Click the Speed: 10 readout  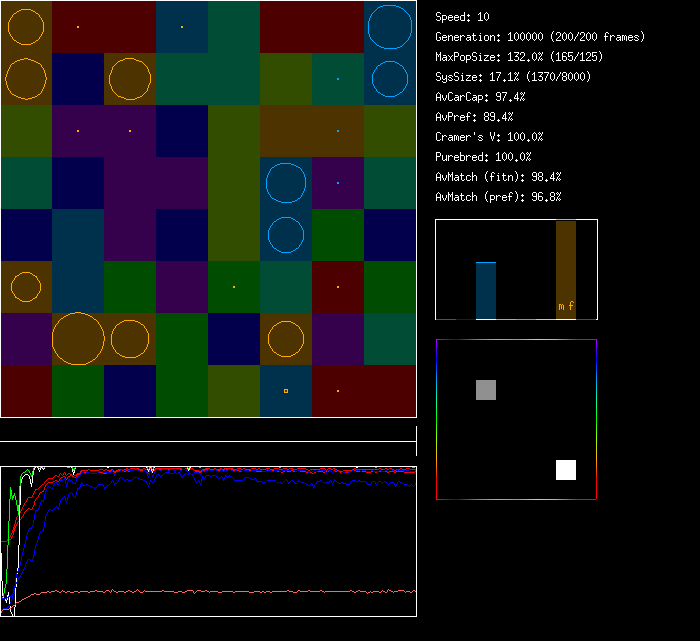463,17
